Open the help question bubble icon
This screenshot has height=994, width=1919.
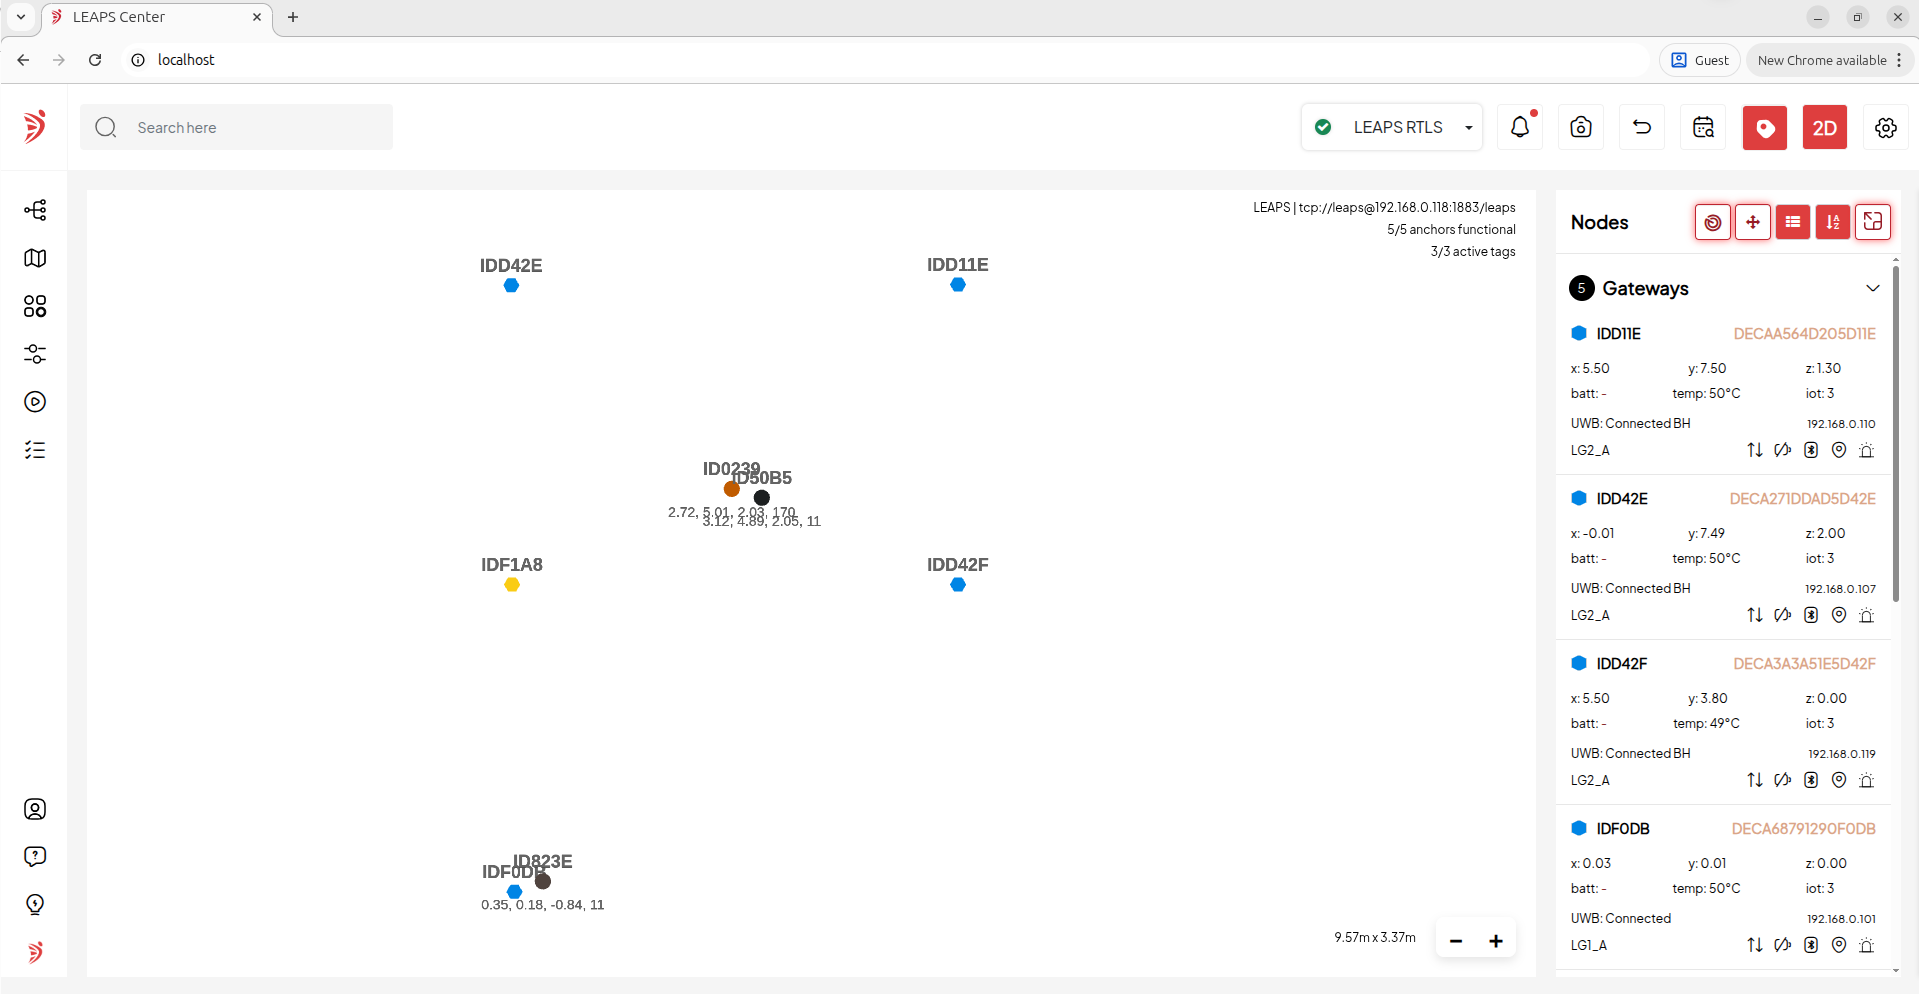point(35,857)
